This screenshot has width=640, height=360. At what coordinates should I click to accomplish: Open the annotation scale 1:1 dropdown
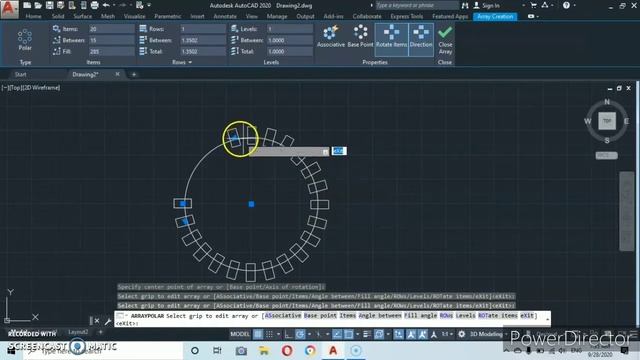coord(451,334)
